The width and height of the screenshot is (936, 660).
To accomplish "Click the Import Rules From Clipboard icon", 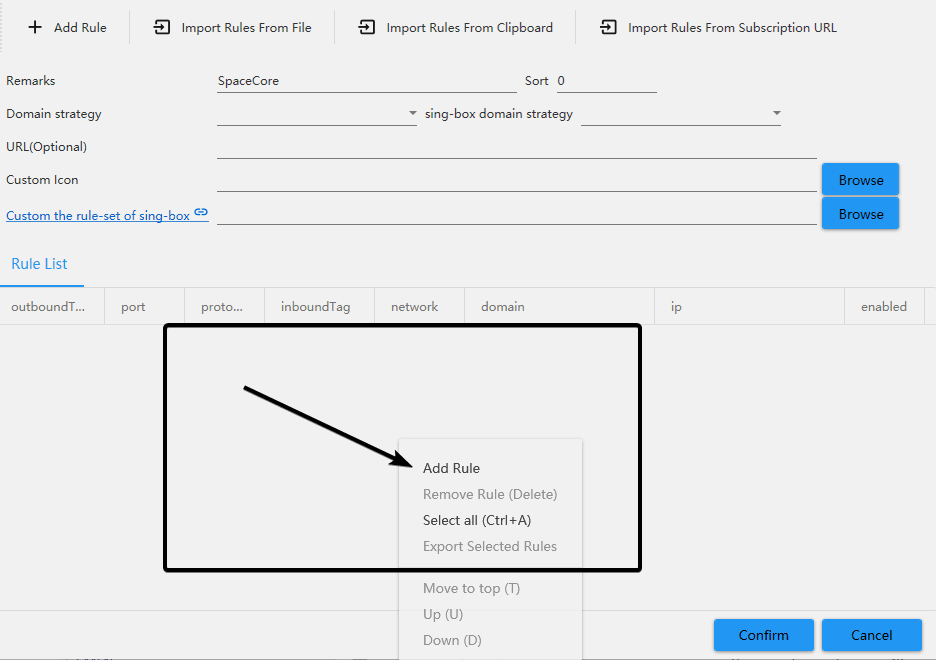I will tap(367, 28).
